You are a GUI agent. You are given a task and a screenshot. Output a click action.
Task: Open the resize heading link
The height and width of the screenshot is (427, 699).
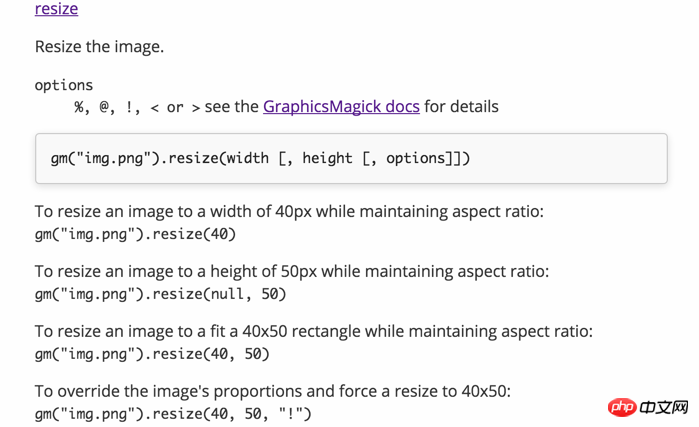(x=56, y=9)
